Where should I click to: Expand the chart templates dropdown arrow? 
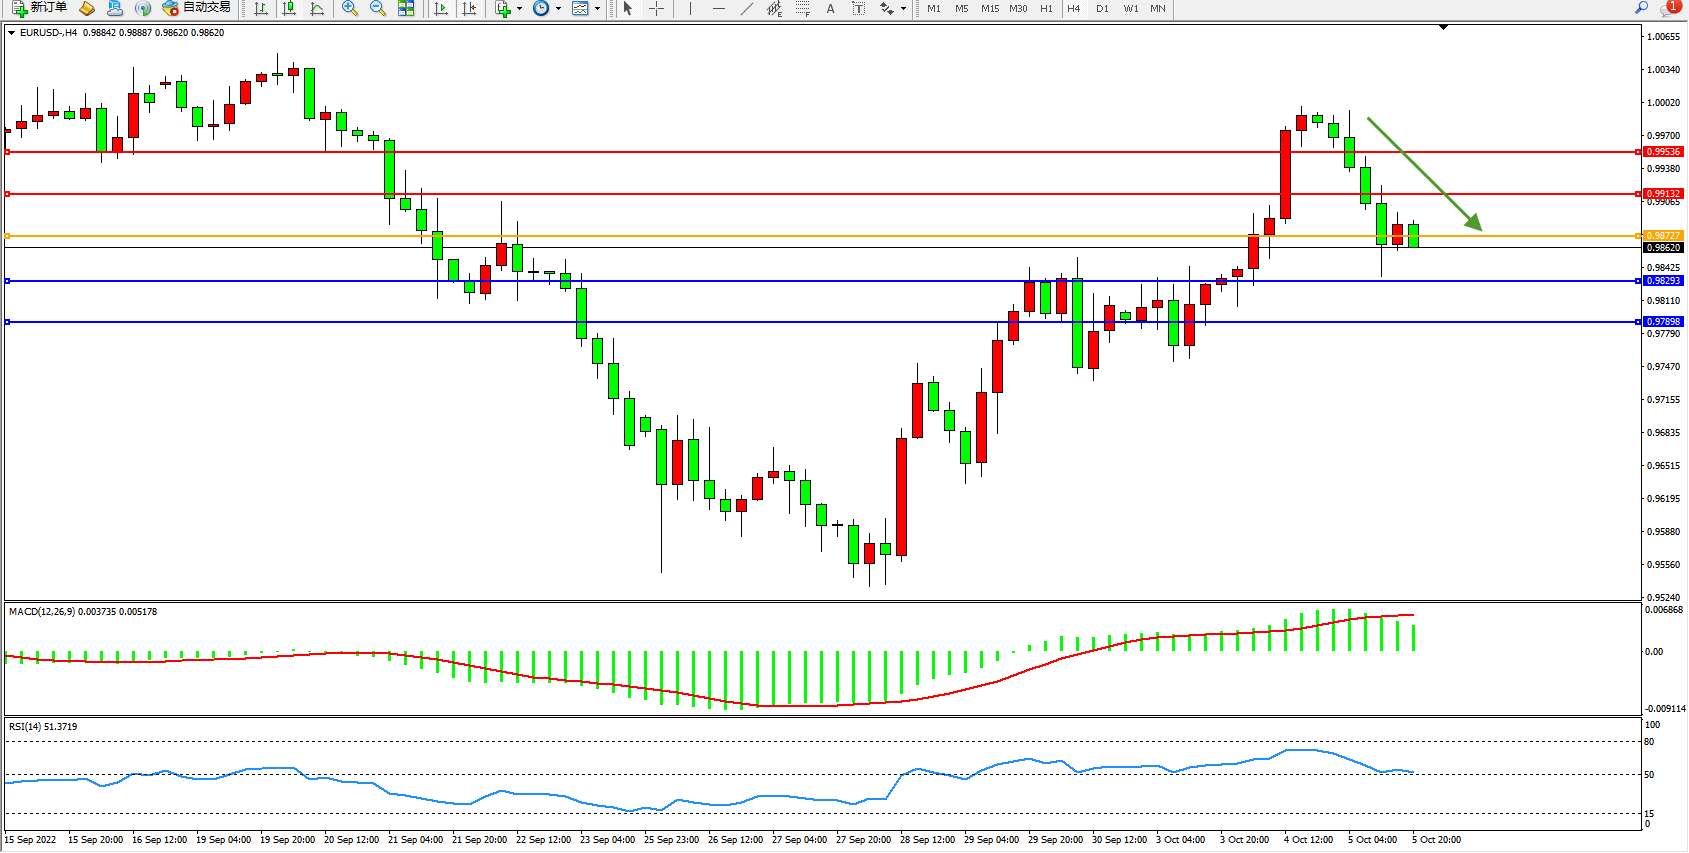tap(597, 8)
